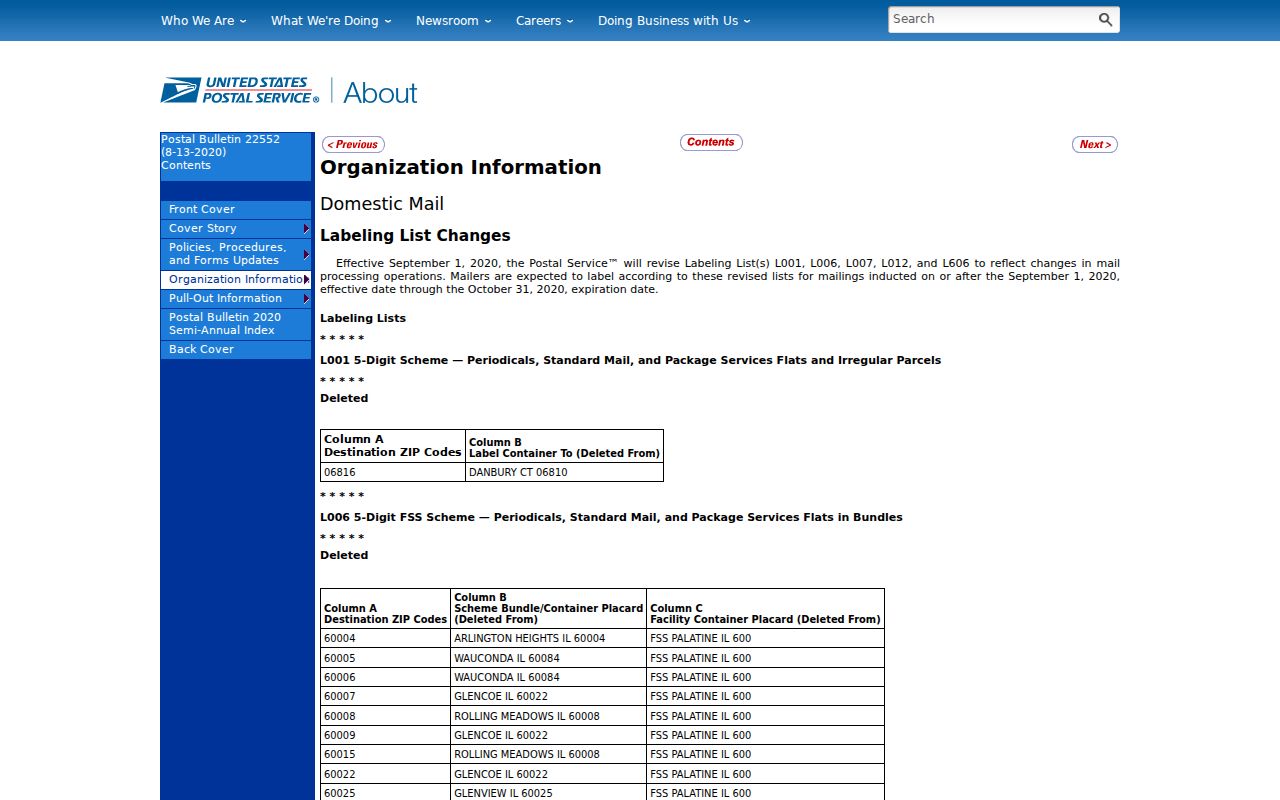
Task: Click the Labeling List Changes heading
Action: pos(415,236)
